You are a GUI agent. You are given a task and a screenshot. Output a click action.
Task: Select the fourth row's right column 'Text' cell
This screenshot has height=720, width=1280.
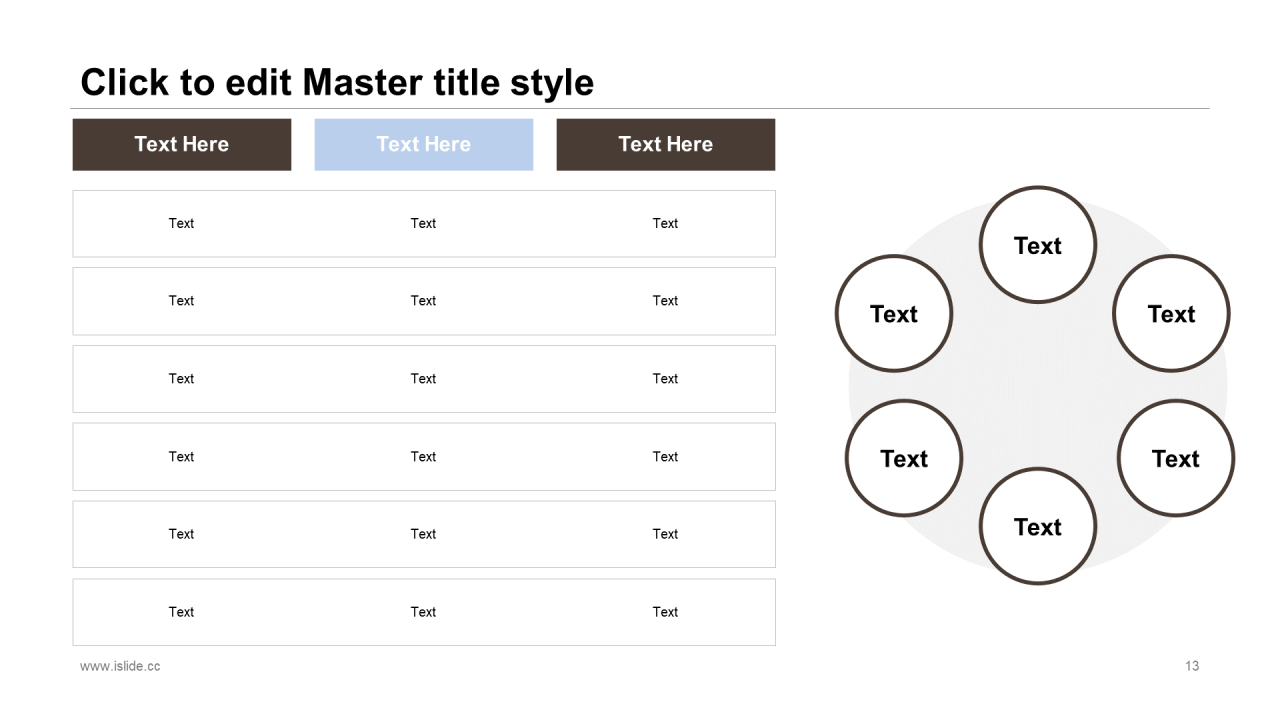(x=666, y=457)
